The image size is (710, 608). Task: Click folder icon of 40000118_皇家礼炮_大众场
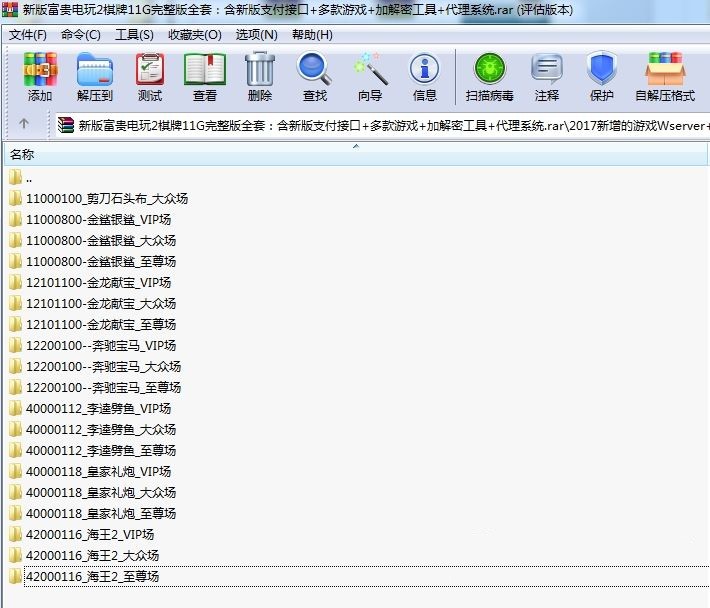[x=15, y=493]
